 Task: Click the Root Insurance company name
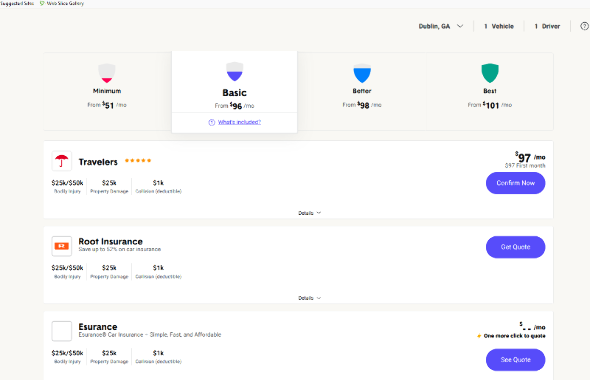pyautogui.click(x=110, y=241)
